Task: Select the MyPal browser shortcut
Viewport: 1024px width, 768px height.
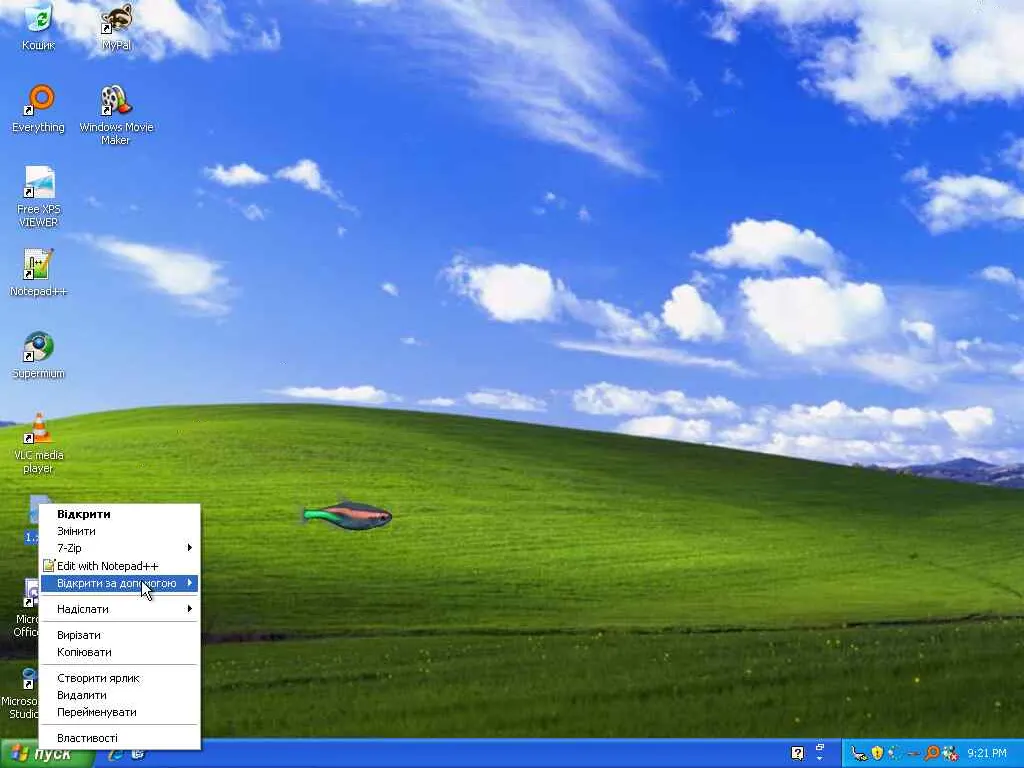Action: pyautogui.click(x=116, y=26)
